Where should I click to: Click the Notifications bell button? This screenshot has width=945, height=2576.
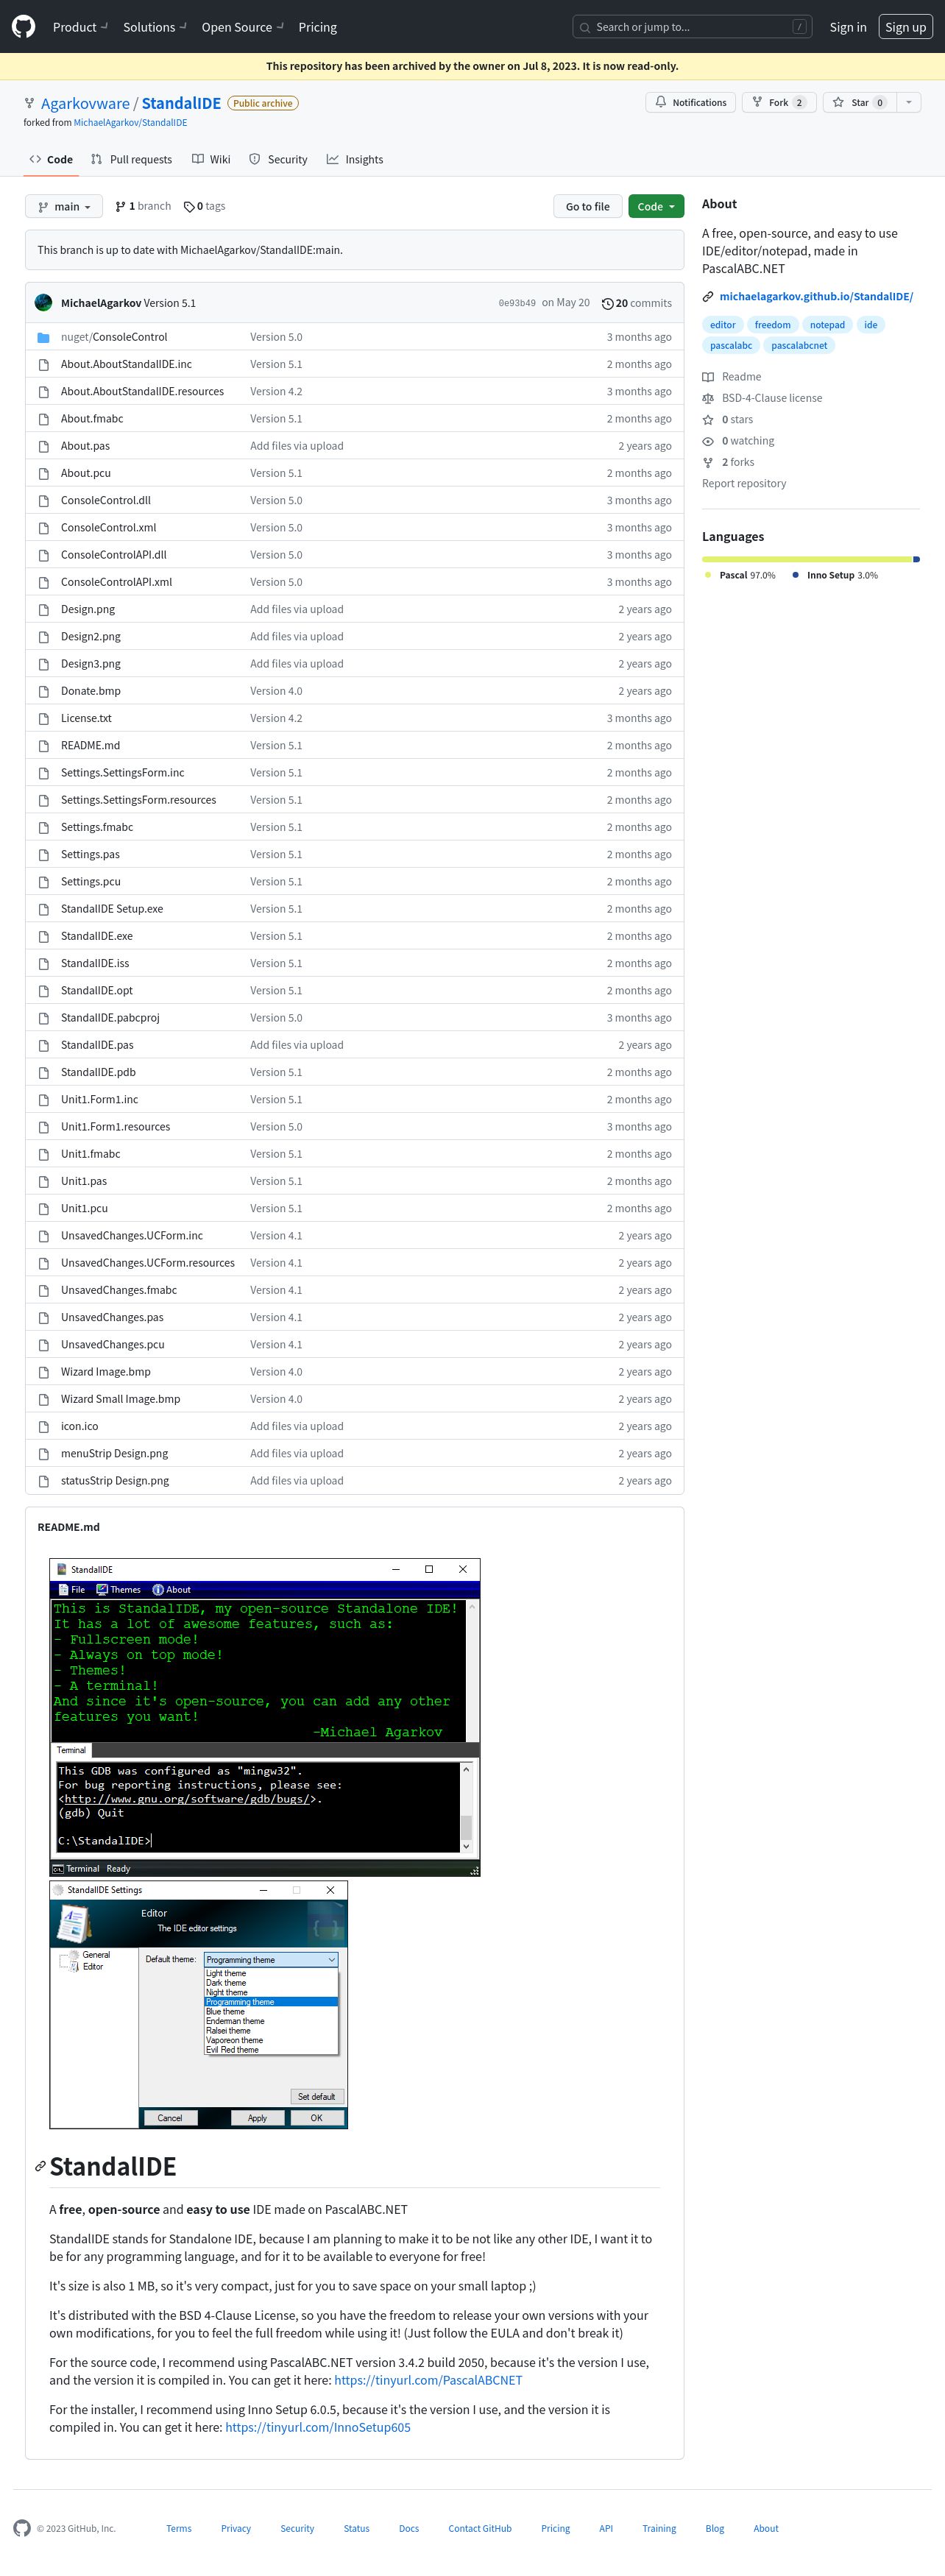691,102
